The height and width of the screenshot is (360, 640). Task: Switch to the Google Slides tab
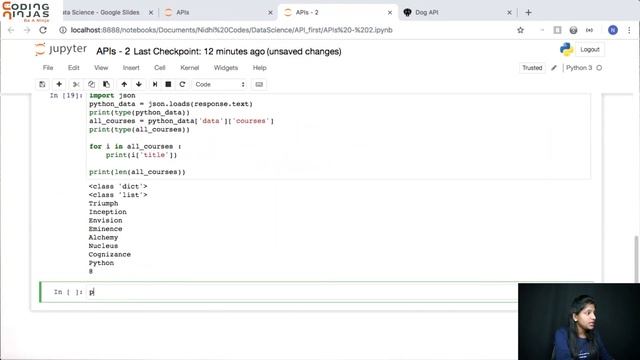(101, 13)
